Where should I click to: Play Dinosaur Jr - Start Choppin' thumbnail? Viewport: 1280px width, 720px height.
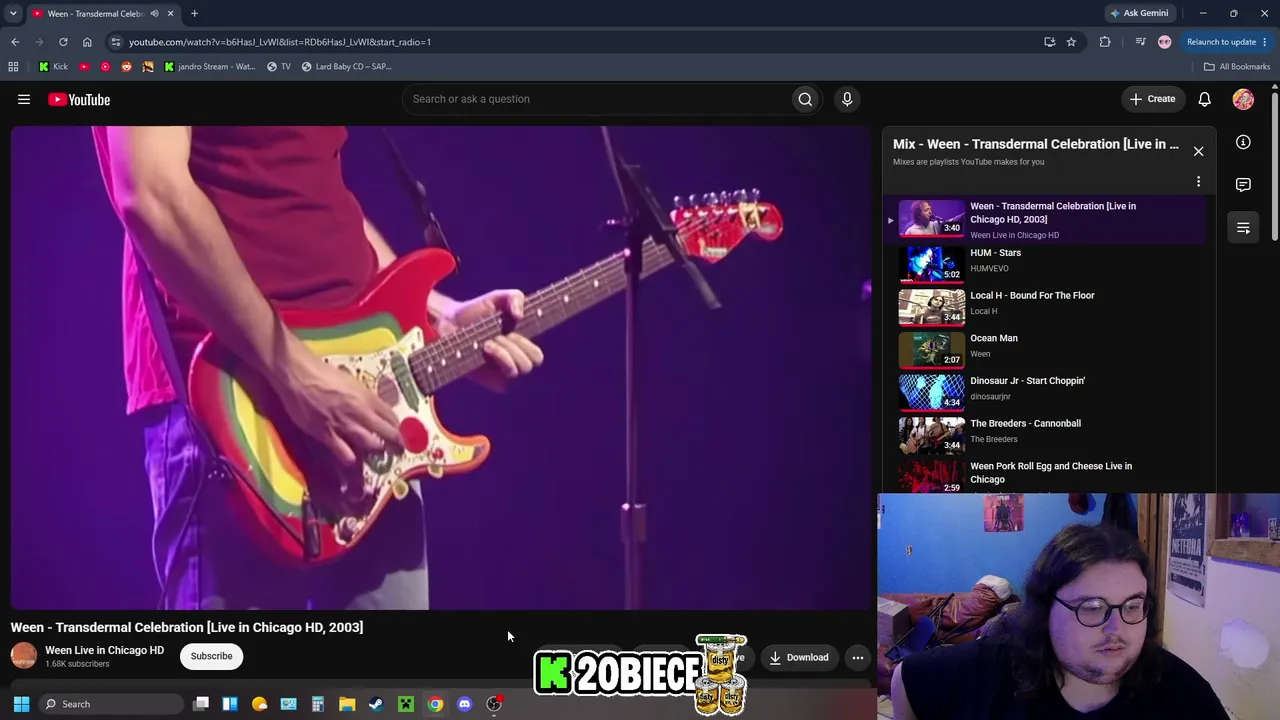tap(931, 392)
